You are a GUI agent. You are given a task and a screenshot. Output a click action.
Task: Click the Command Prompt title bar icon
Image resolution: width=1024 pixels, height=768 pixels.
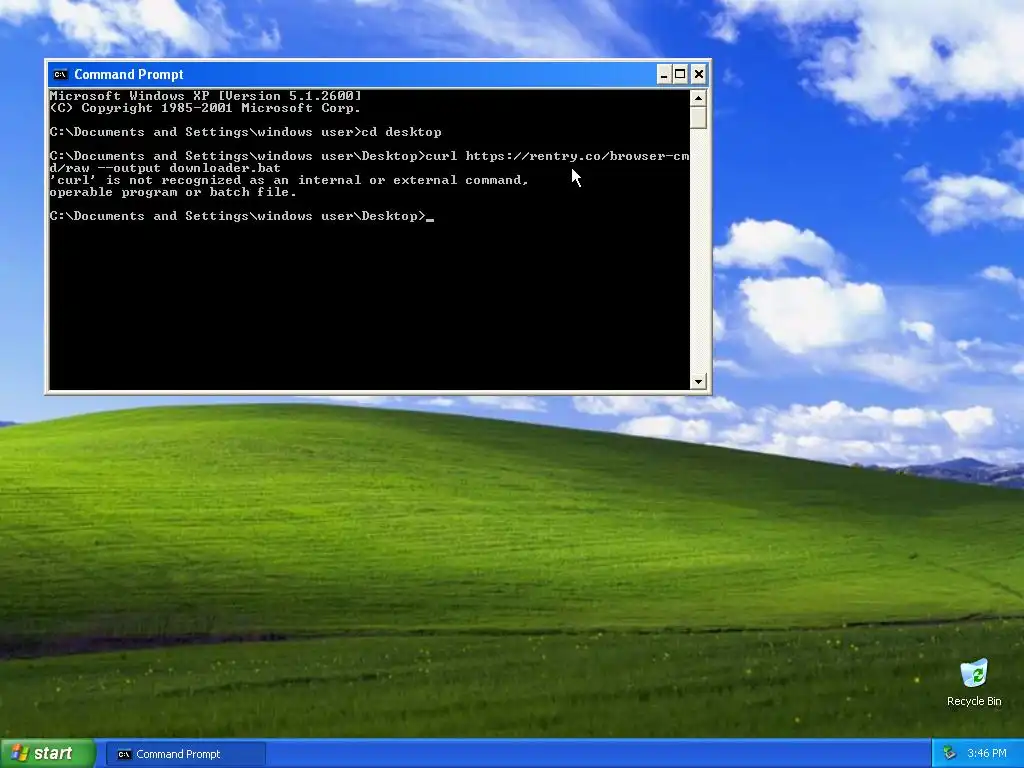[x=60, y=74]
